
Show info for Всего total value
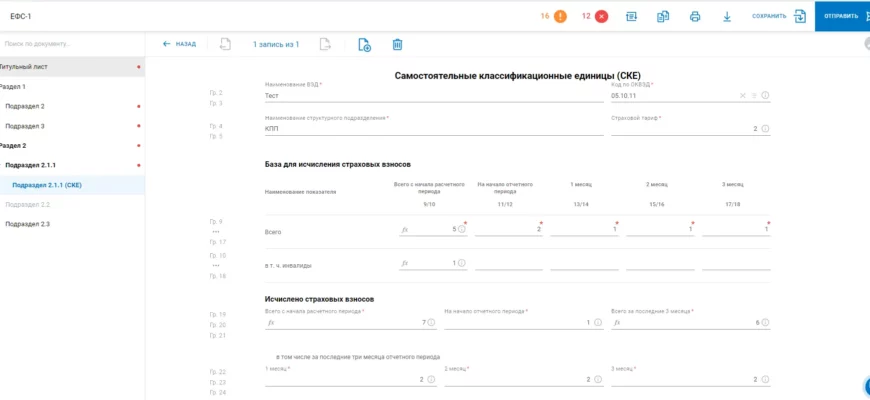click(x=462, y=229)
